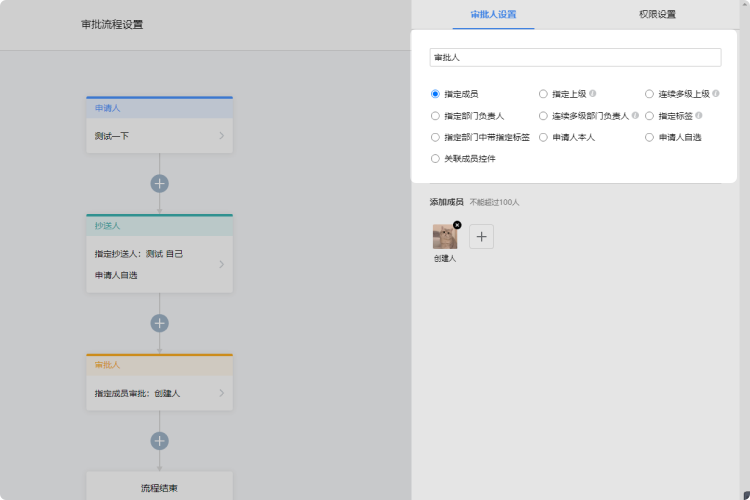Click info icon next to 指定标签
Image resolution: width=750 pixels, height=500 pixels.
click(699, 115)
